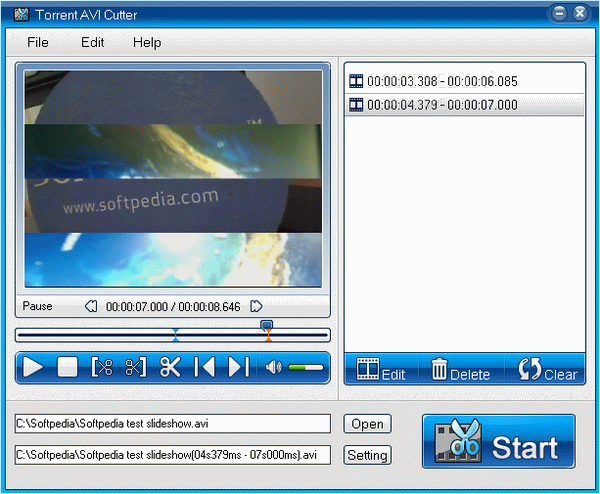Jump to next frame
This screenshot has height=494, width=600.
tap(238, 367)
